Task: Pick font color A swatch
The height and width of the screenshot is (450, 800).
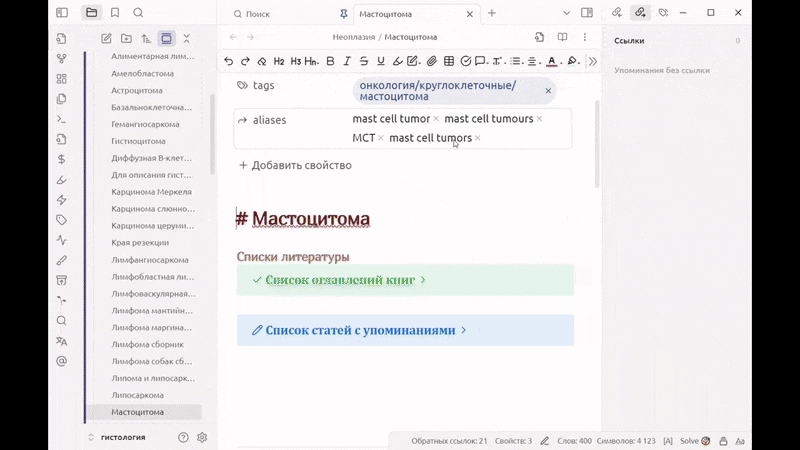Action: click(x=553, y=61)
